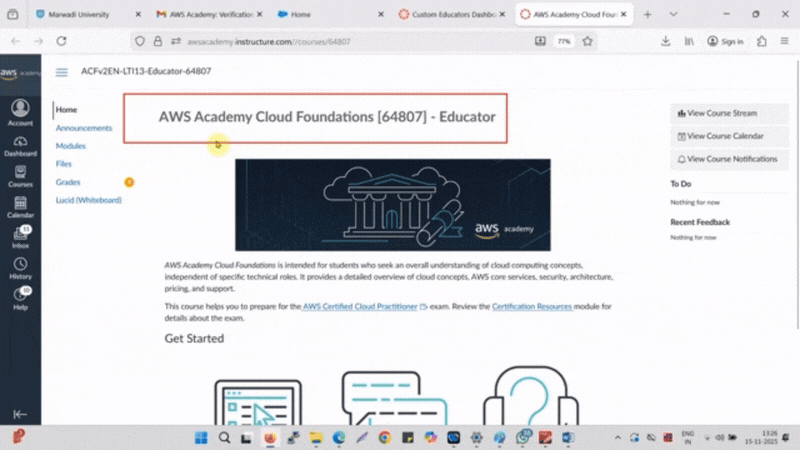Open Microsoft Word from taskbar
Image resolution: width=800 pixels, height=450 pixels.
click(x=568, y=438)
